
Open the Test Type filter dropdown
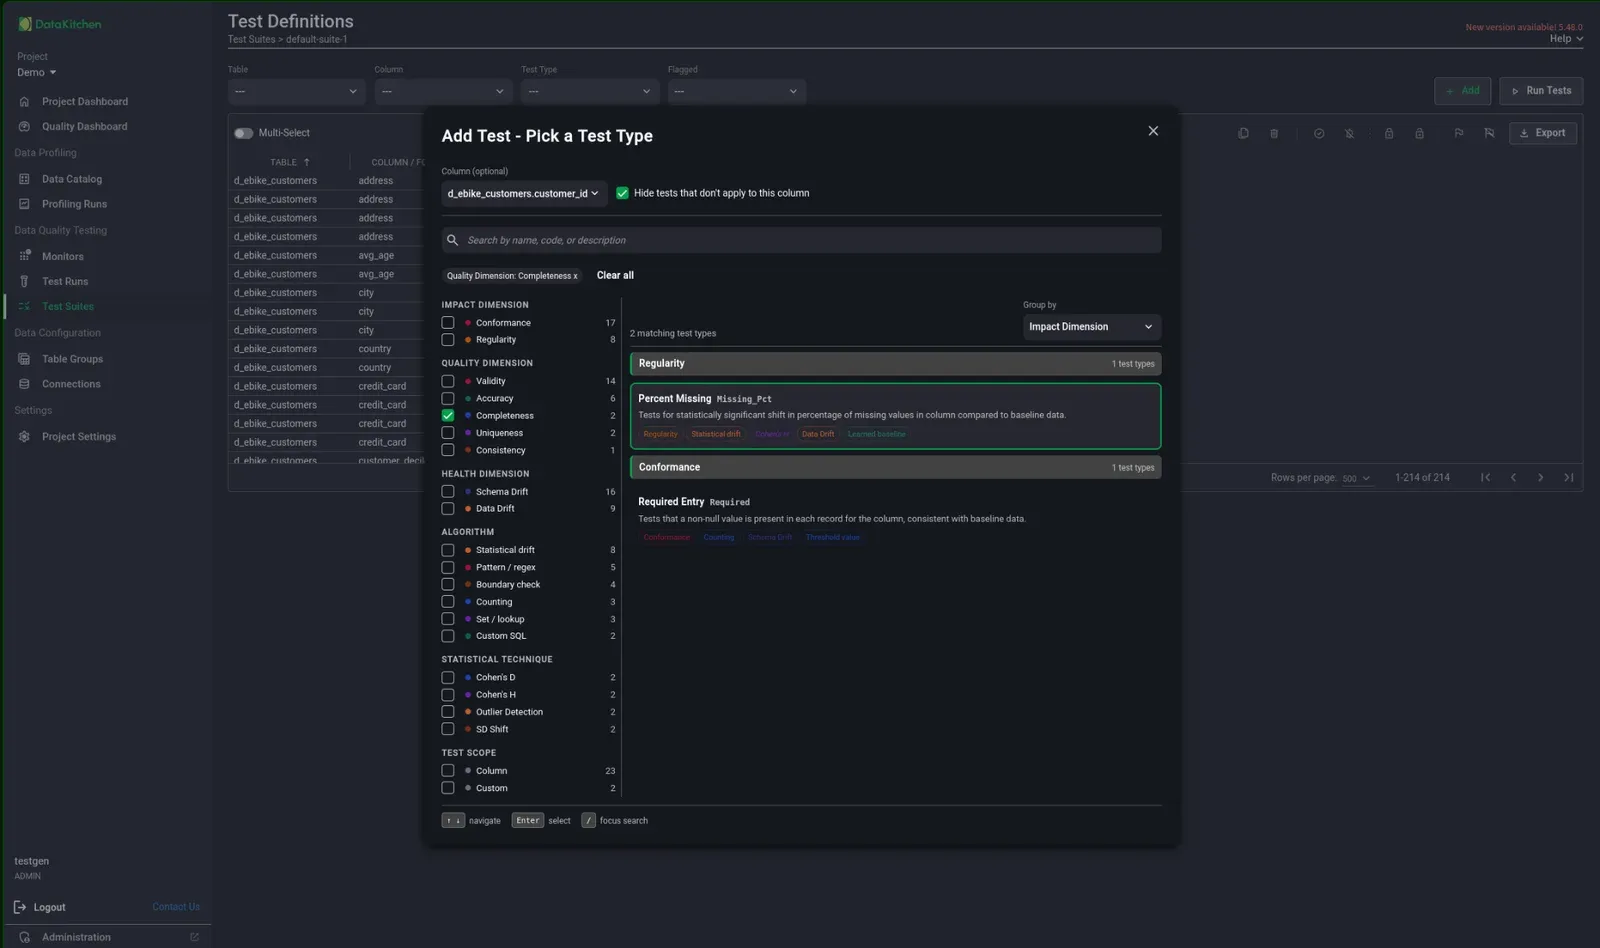coord(590,91)
